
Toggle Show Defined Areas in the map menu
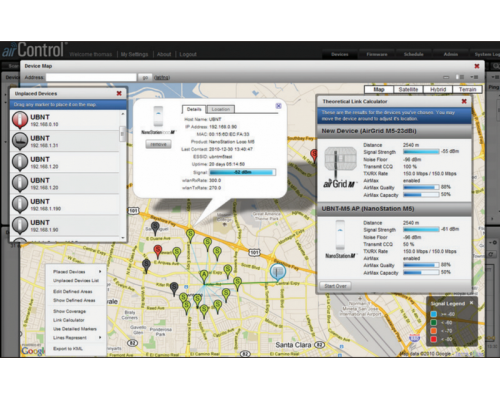pos(74,300)
